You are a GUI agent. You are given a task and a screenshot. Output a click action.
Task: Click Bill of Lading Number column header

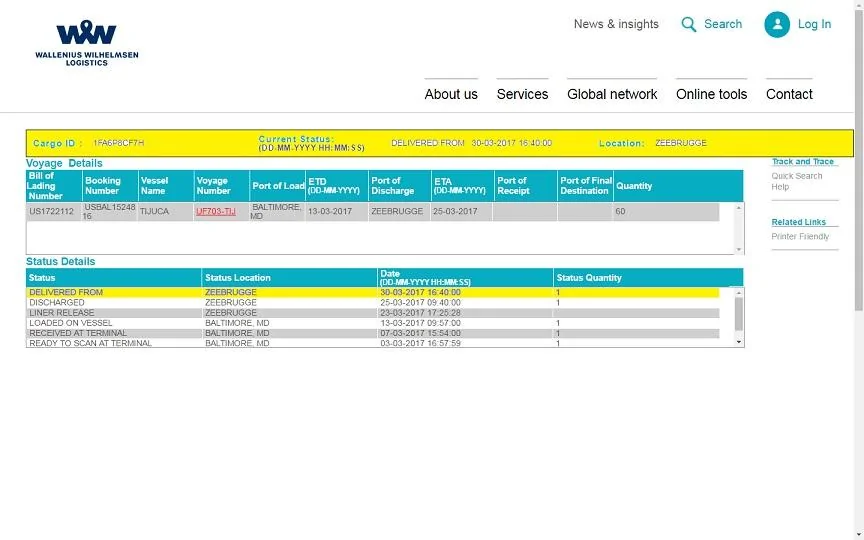[54, 186]
